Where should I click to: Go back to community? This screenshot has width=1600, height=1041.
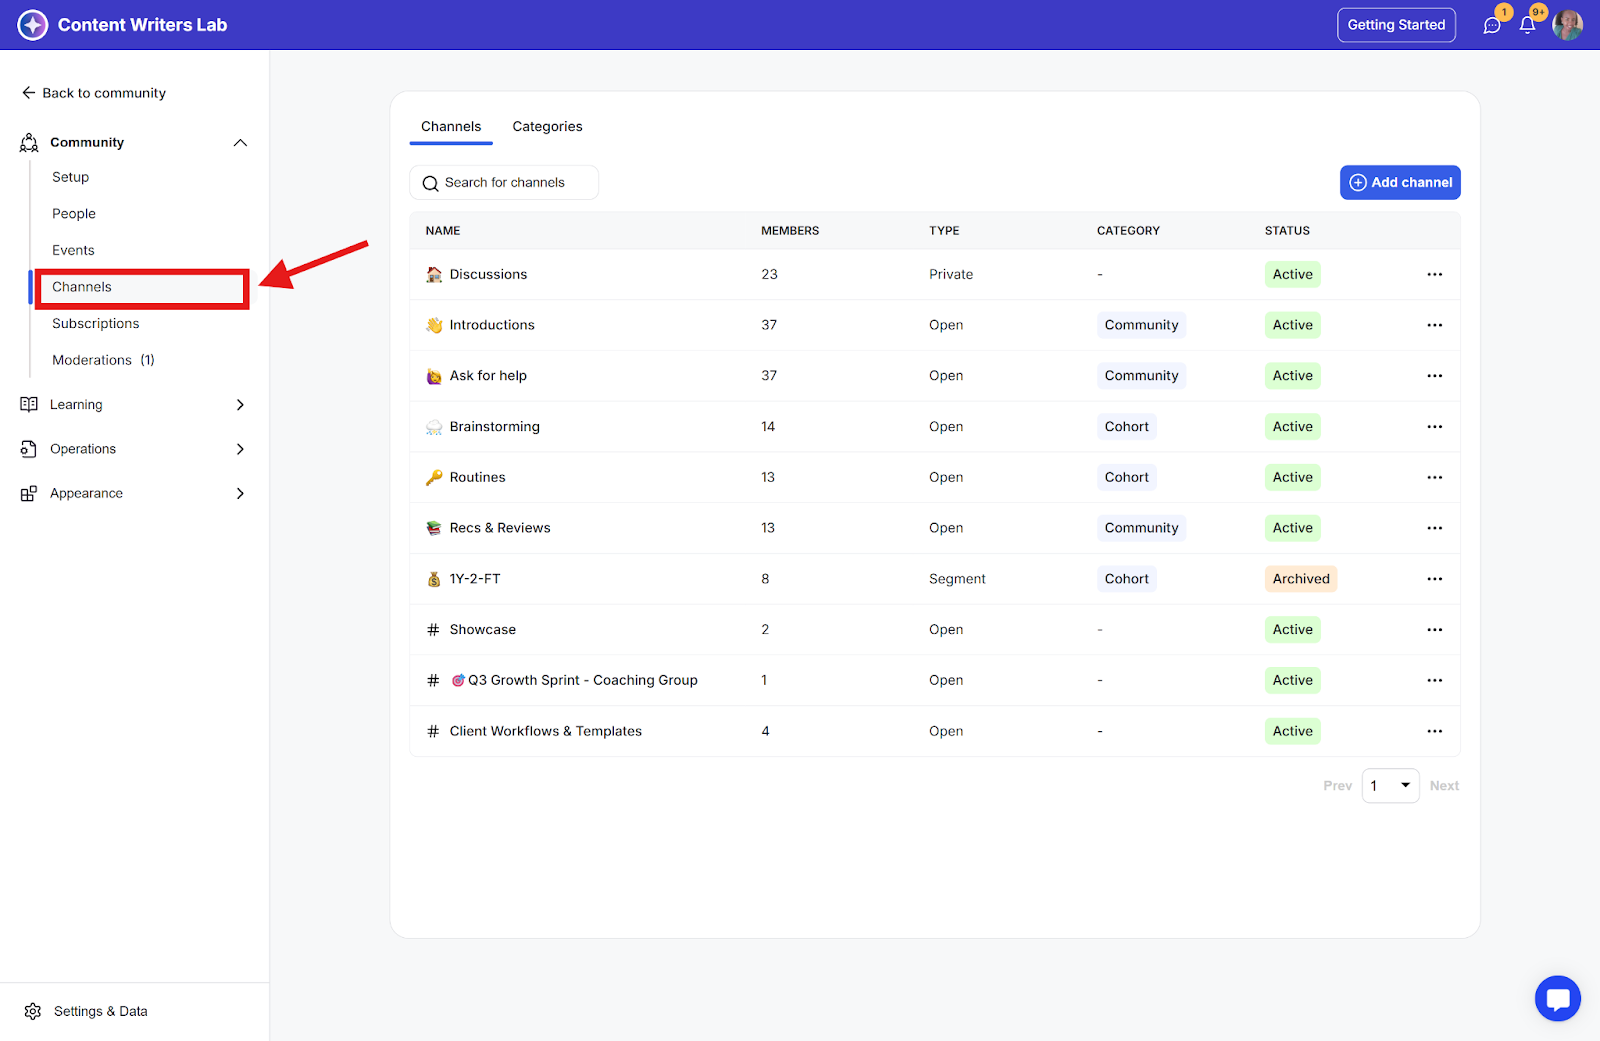(94, 93)
